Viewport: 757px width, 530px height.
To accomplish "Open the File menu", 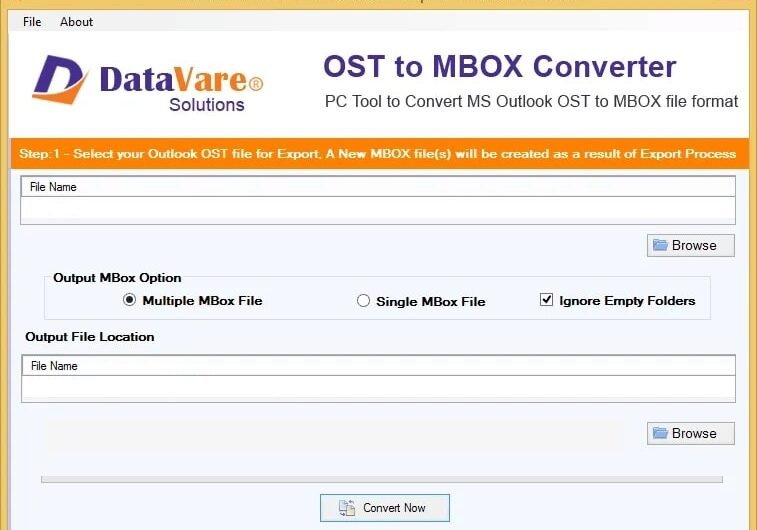I will click(32, 21).
